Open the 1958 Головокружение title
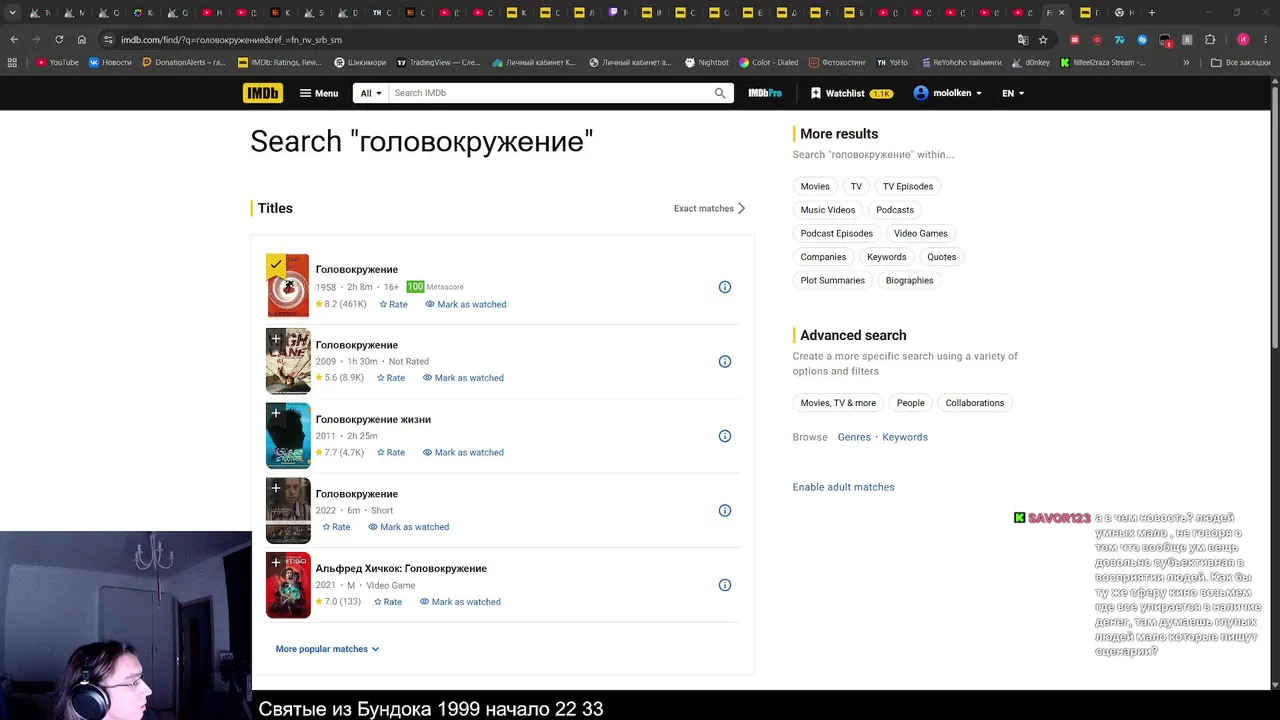The width and height of the screenshot is (1280, 720). [x=357, y=269]
